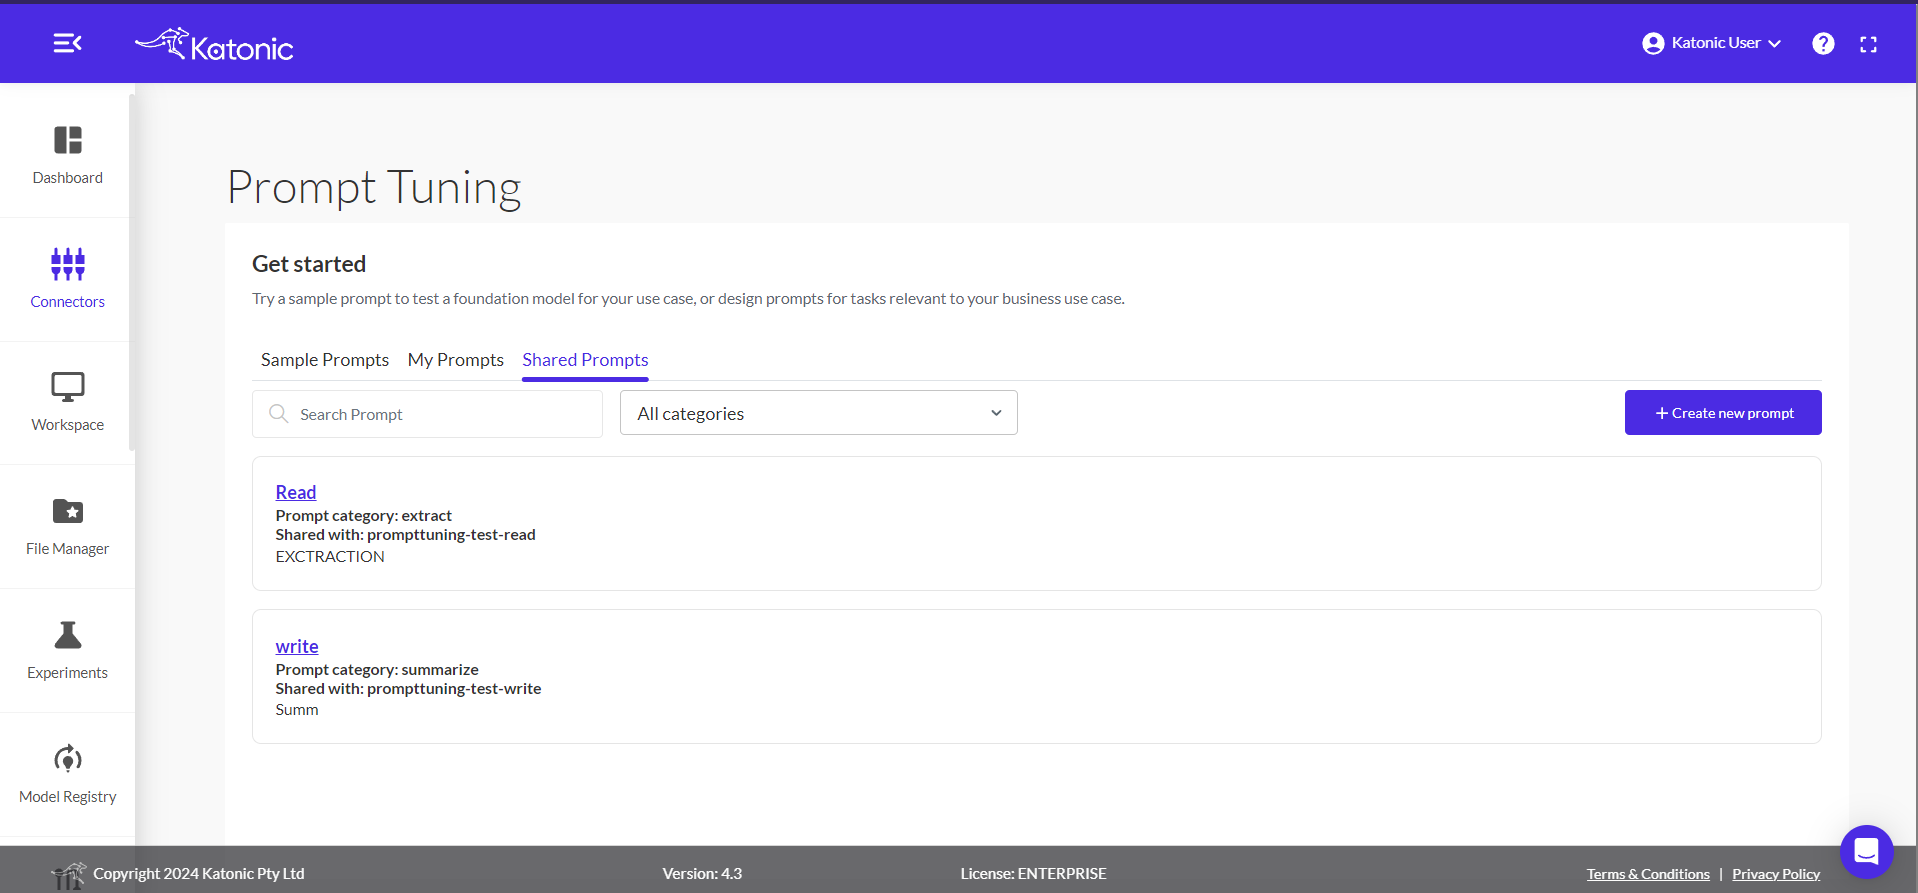1918x893 pixels.
Task: Click the Create new prompt button
Action: pos(1723,413)
